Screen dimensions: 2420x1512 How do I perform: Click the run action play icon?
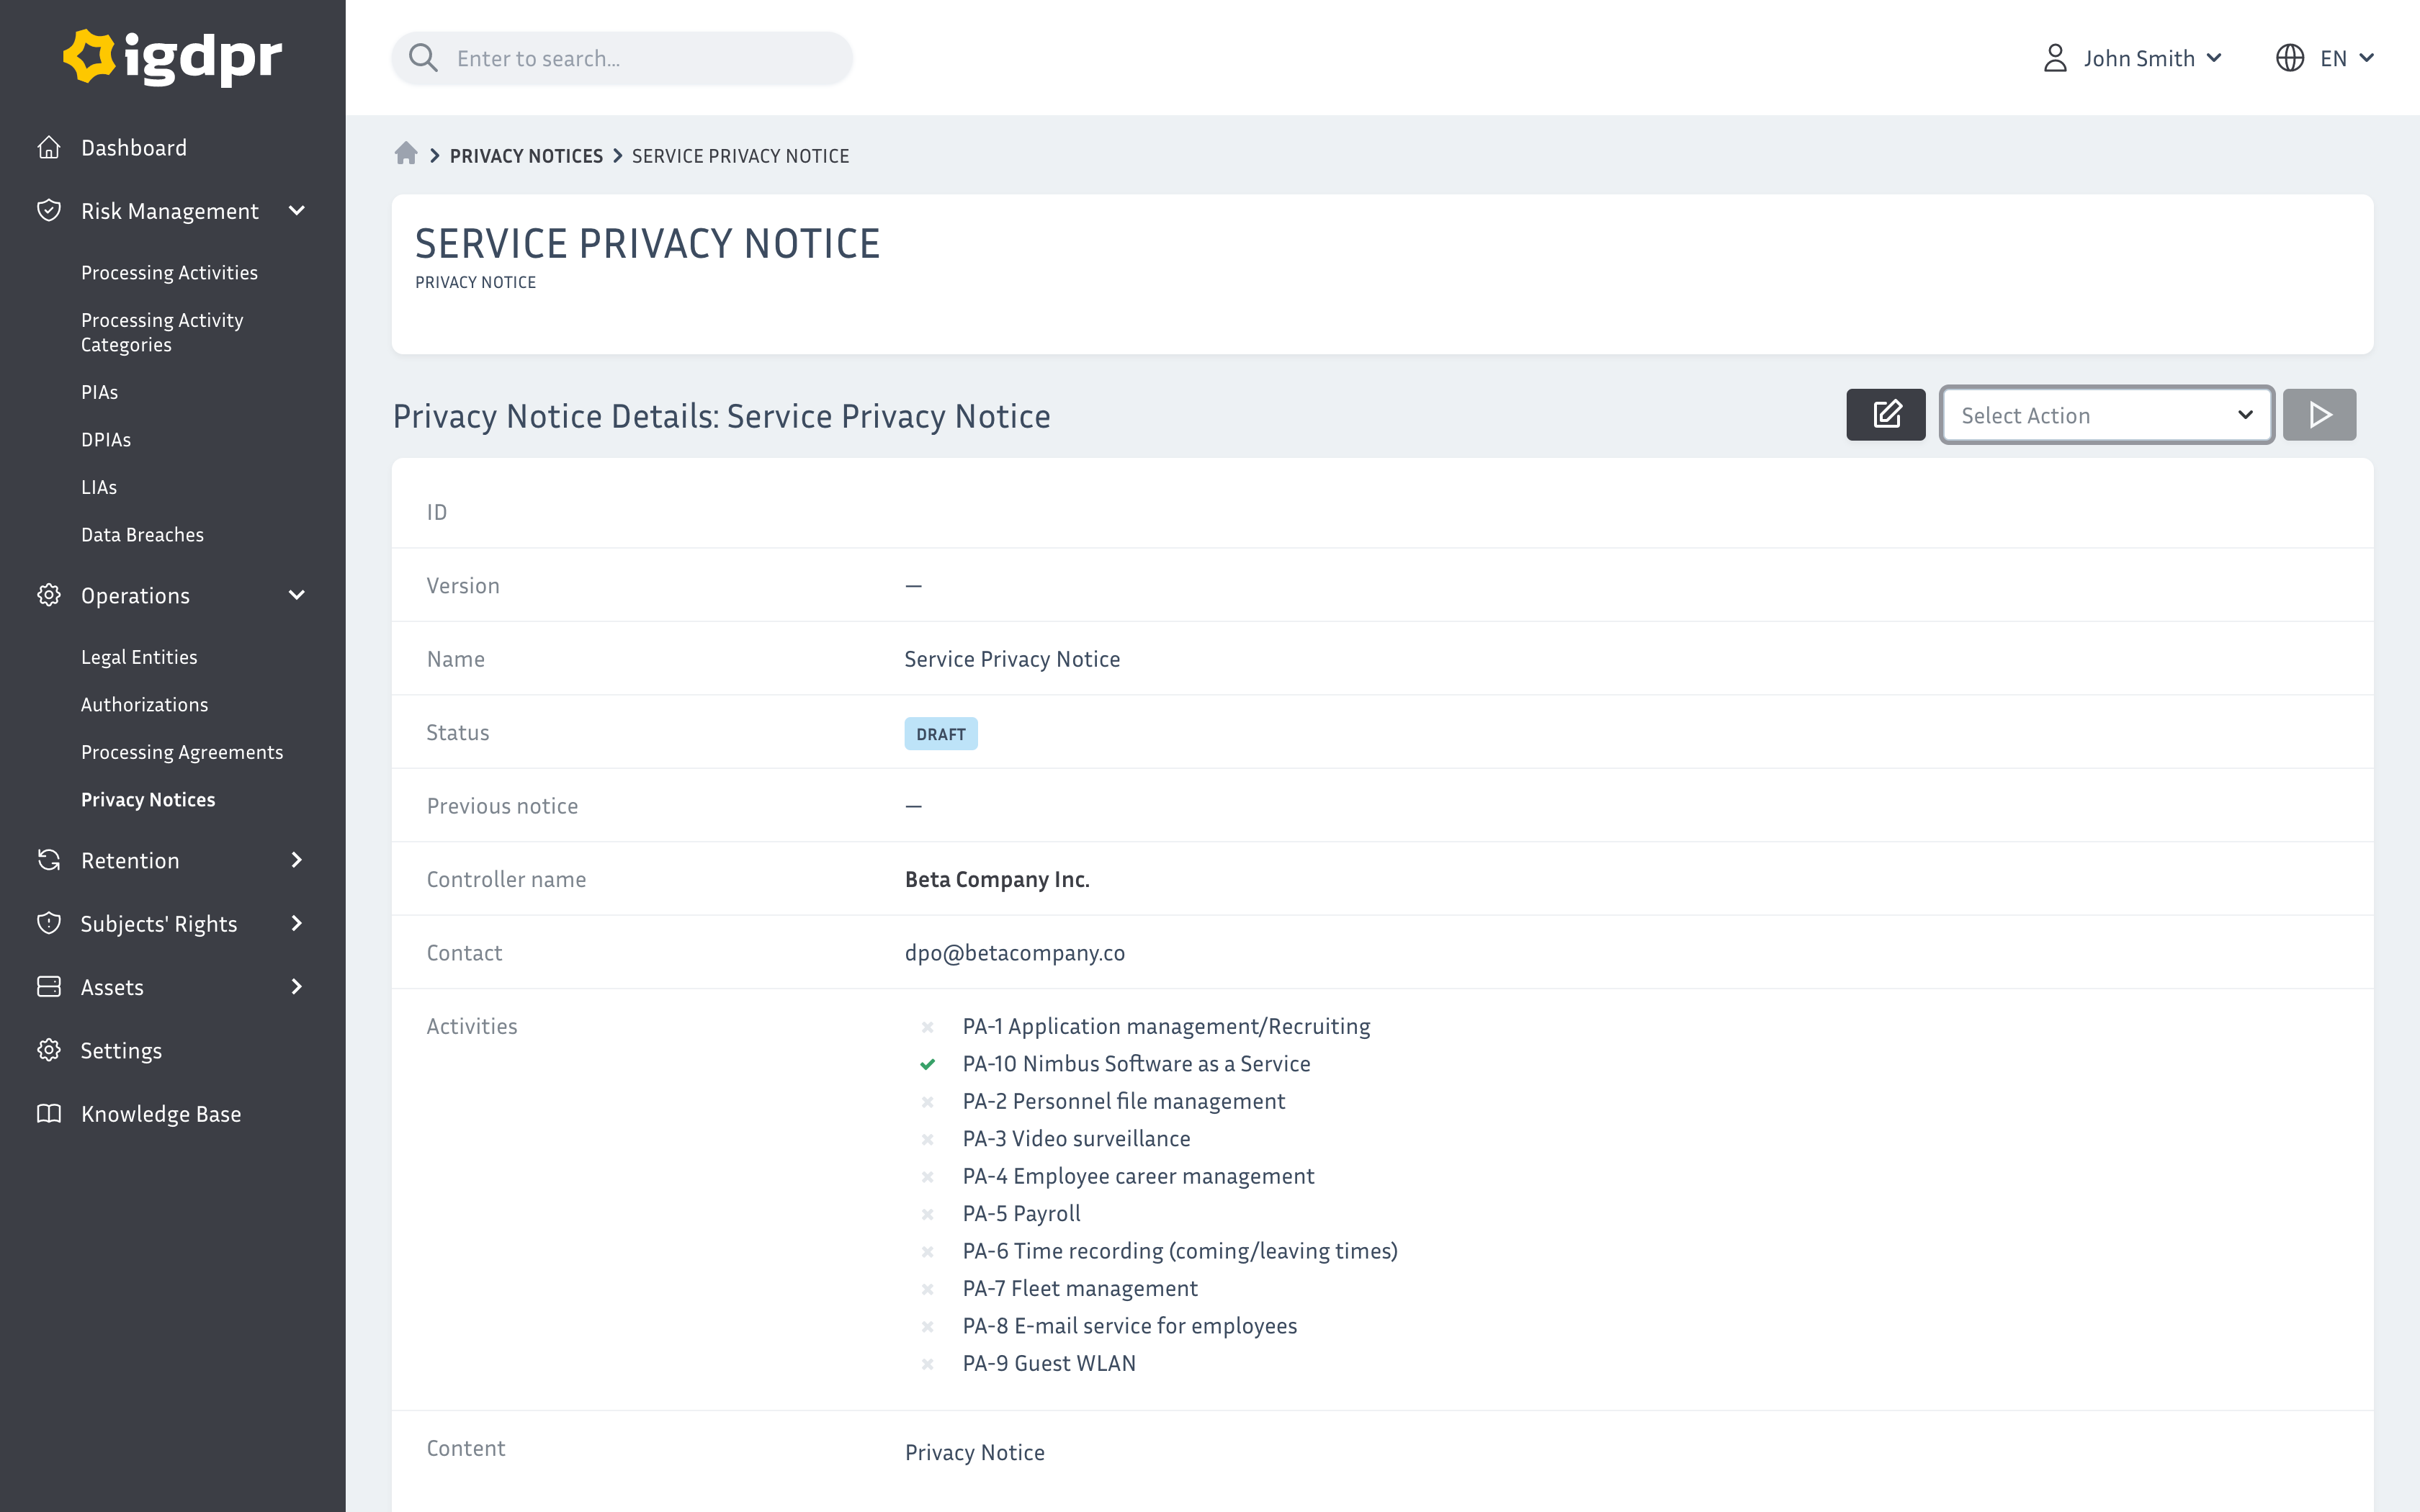[x=2319, y=413]
